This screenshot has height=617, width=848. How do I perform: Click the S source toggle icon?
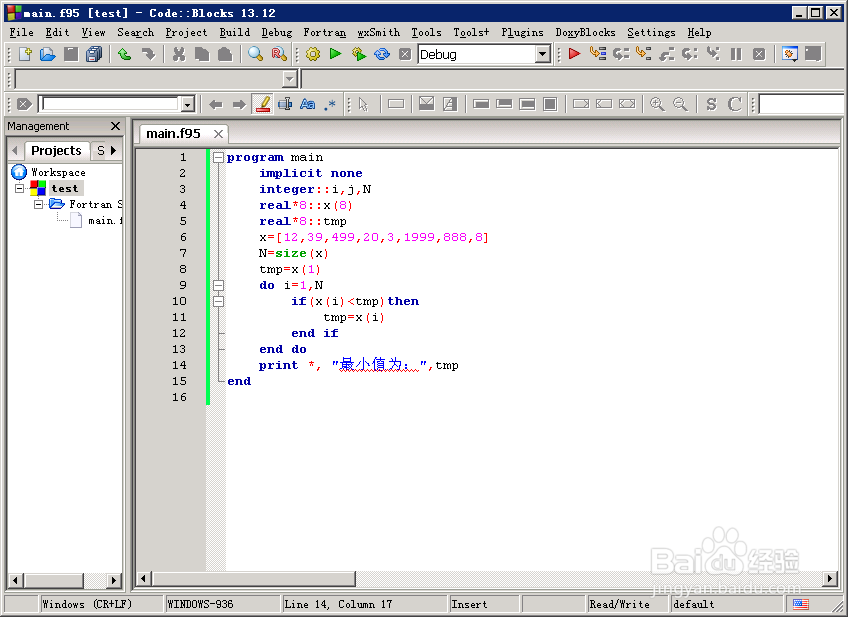(x=711, y=104)
